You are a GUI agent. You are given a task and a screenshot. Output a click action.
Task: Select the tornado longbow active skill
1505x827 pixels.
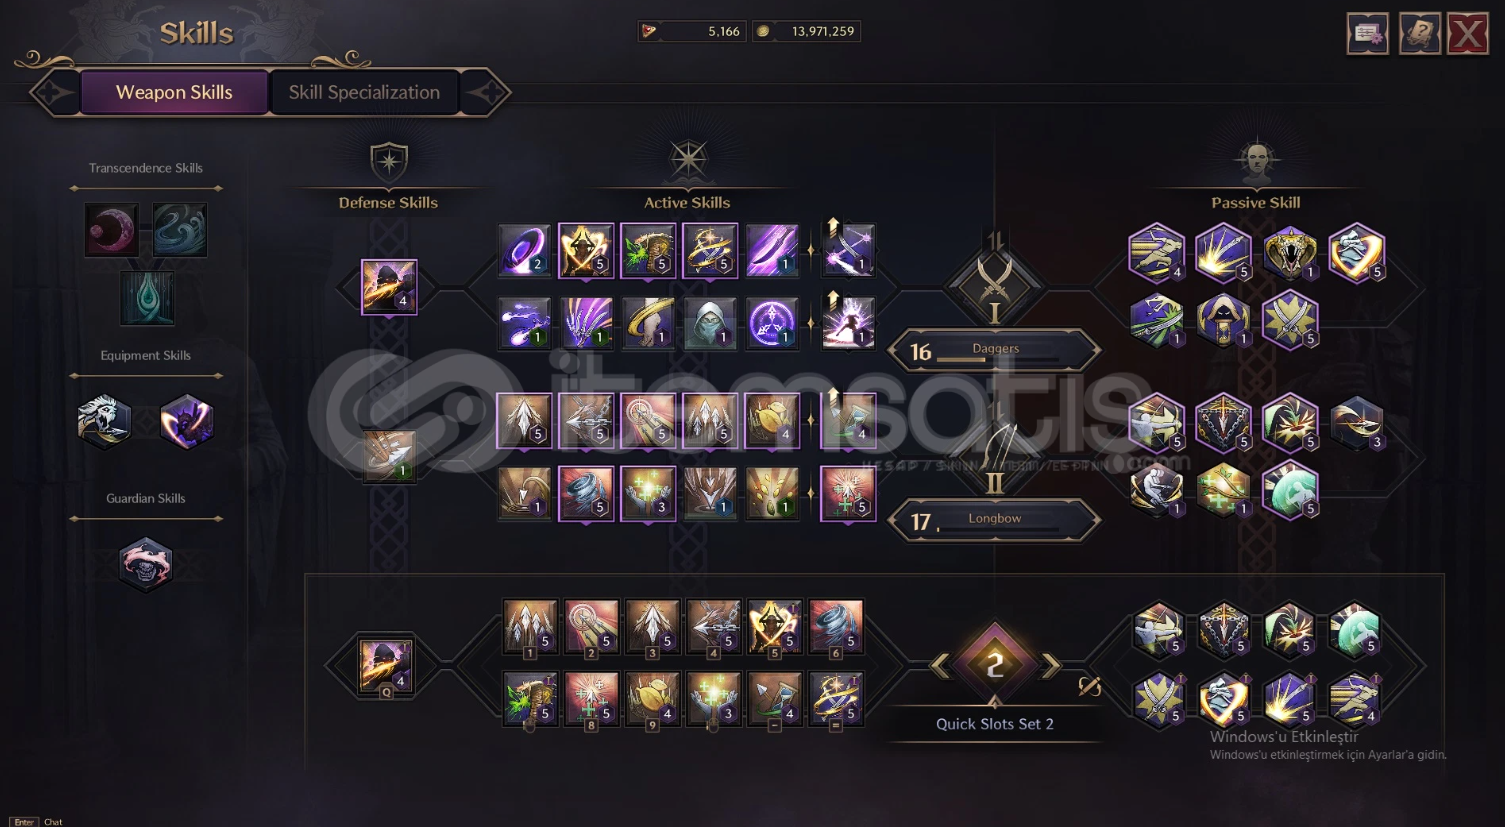pyautogui.click(x=586, y=493)
